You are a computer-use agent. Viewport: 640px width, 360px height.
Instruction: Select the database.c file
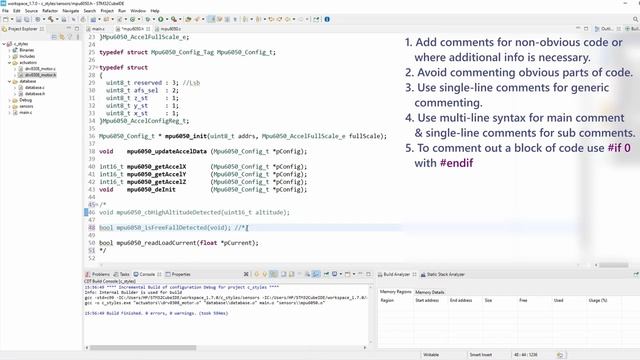[31, 87]
